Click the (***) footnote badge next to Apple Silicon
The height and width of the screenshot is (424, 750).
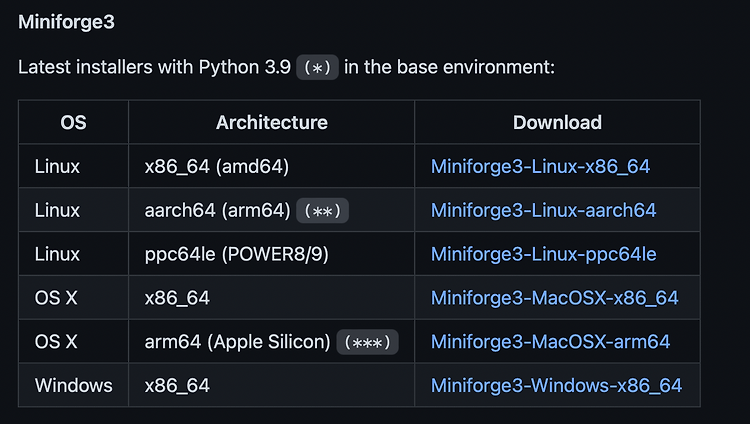367,342
